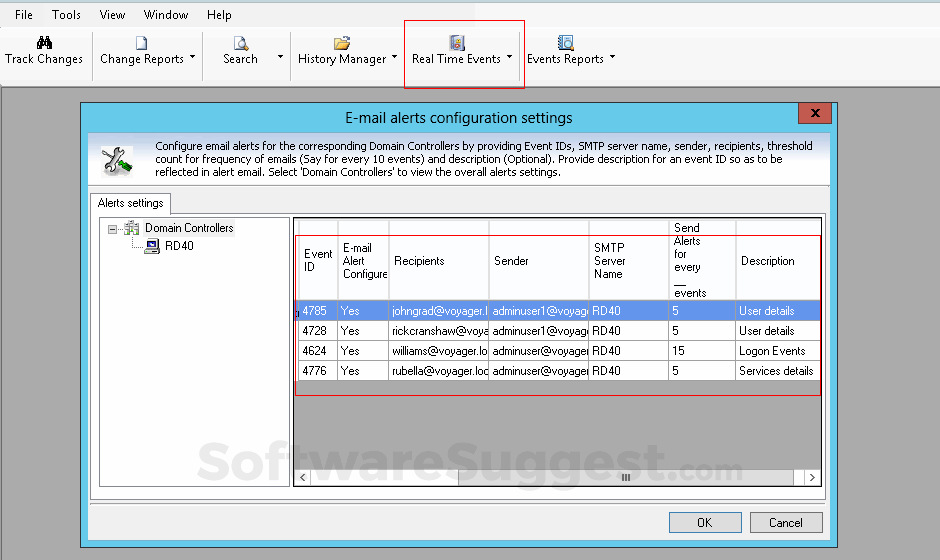Select the event ID 4785 cell
This screenshot has height=560, width=940.
318,311
